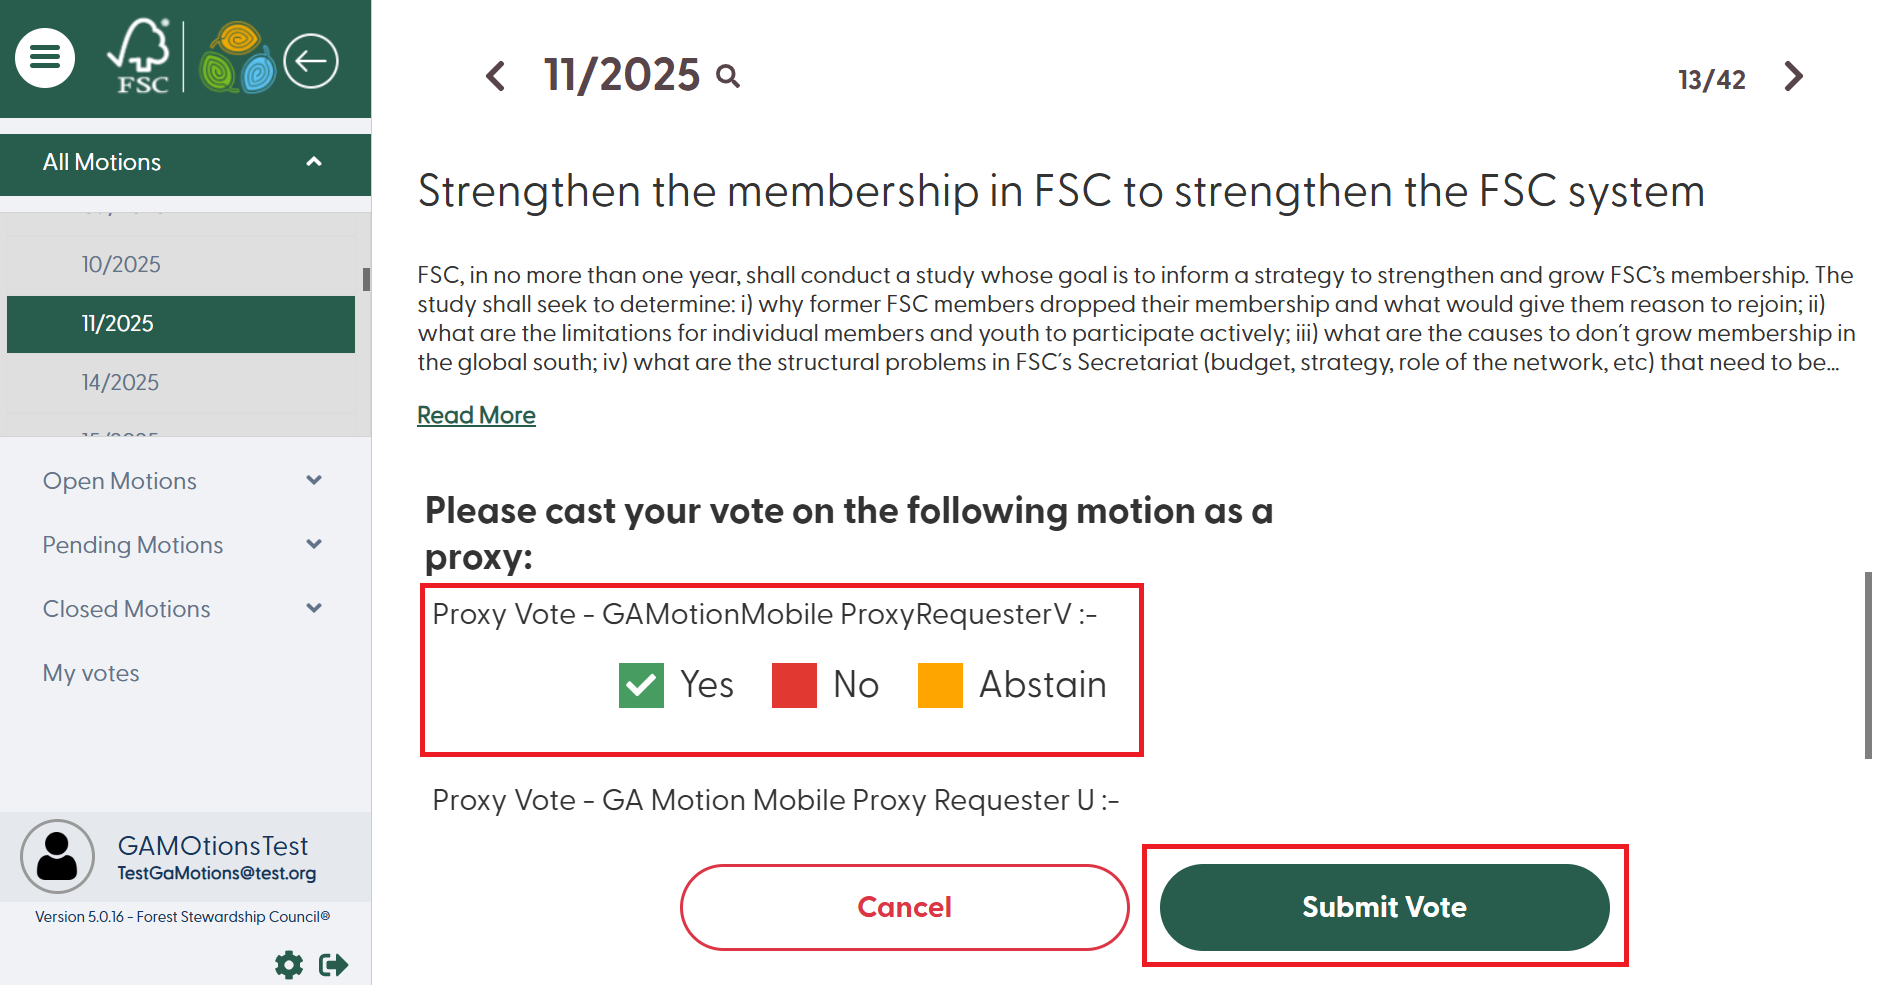Click the FSC tree logo
1903x985 pixels.
click(x=140, y=58)
